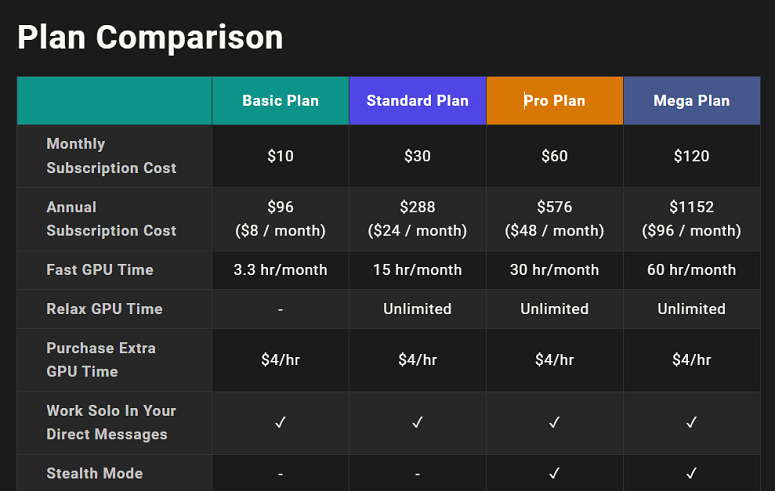
Task: Click the Purchase Extra GPU Time label
Action: [100, 360]
